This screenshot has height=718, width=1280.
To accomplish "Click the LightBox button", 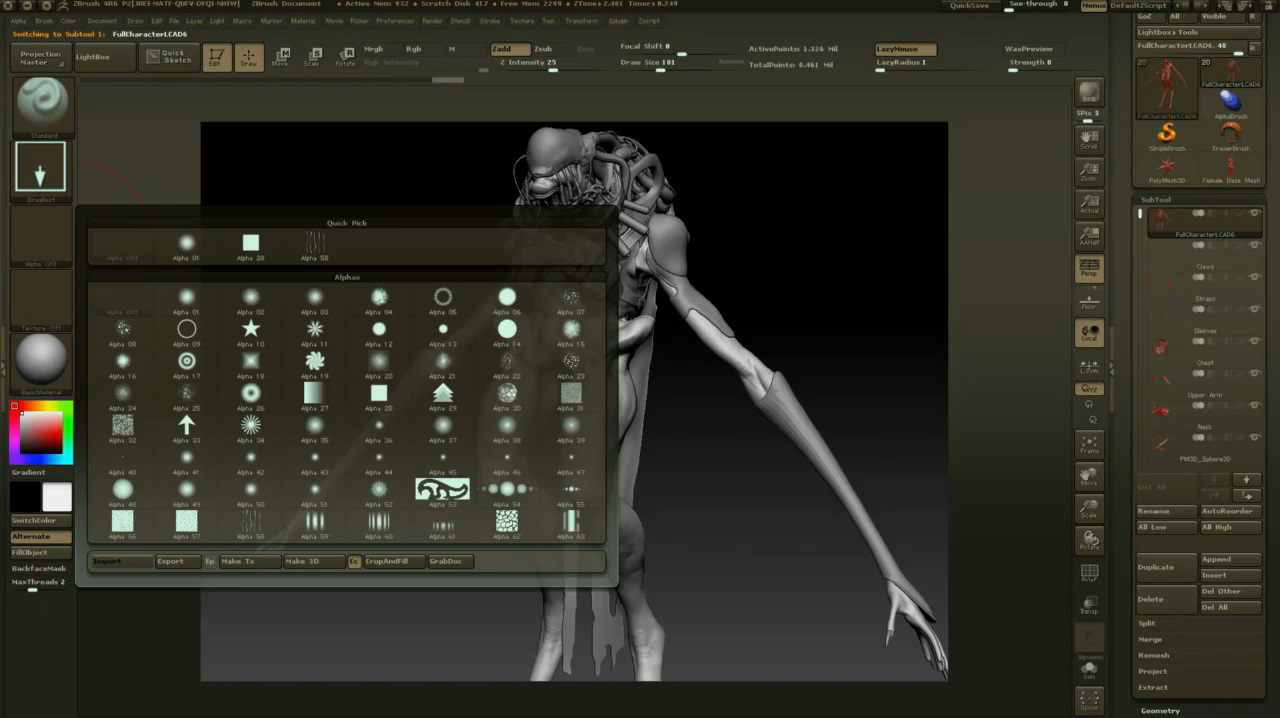I will click(x=104, y=58).
